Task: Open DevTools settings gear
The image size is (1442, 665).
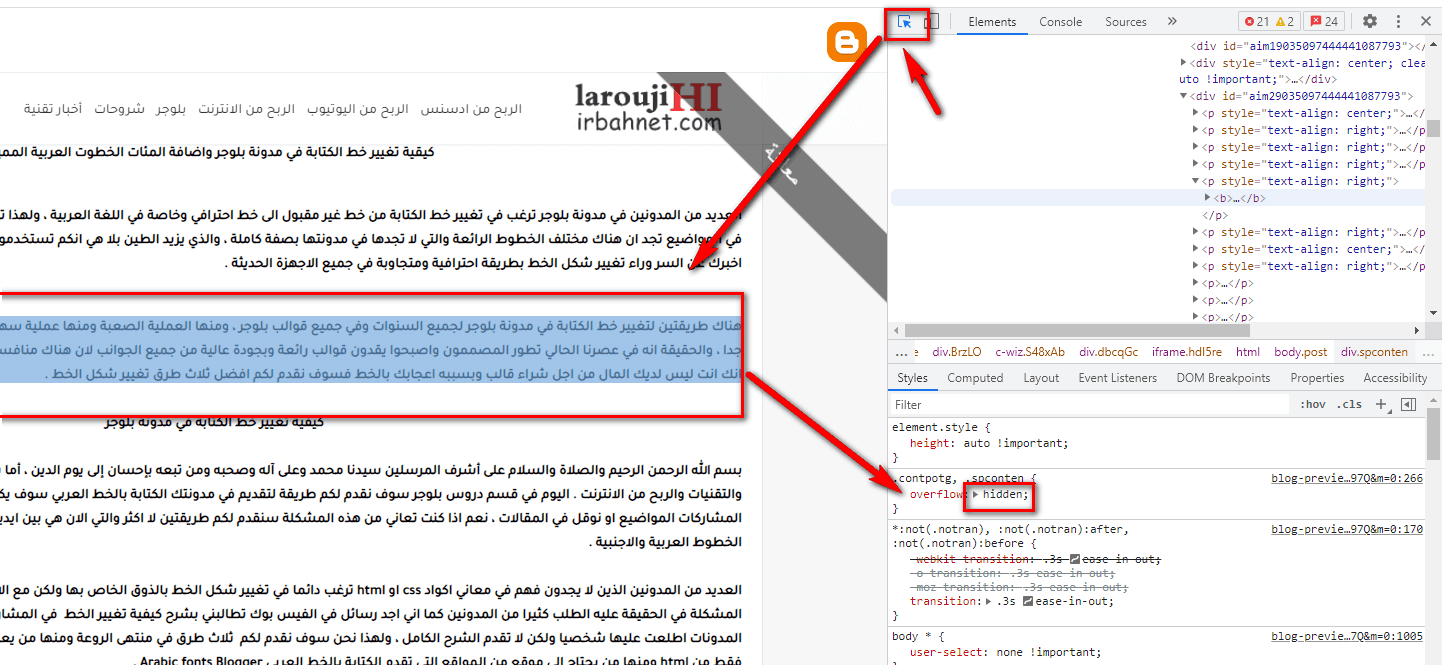Action: [1370, 22]
